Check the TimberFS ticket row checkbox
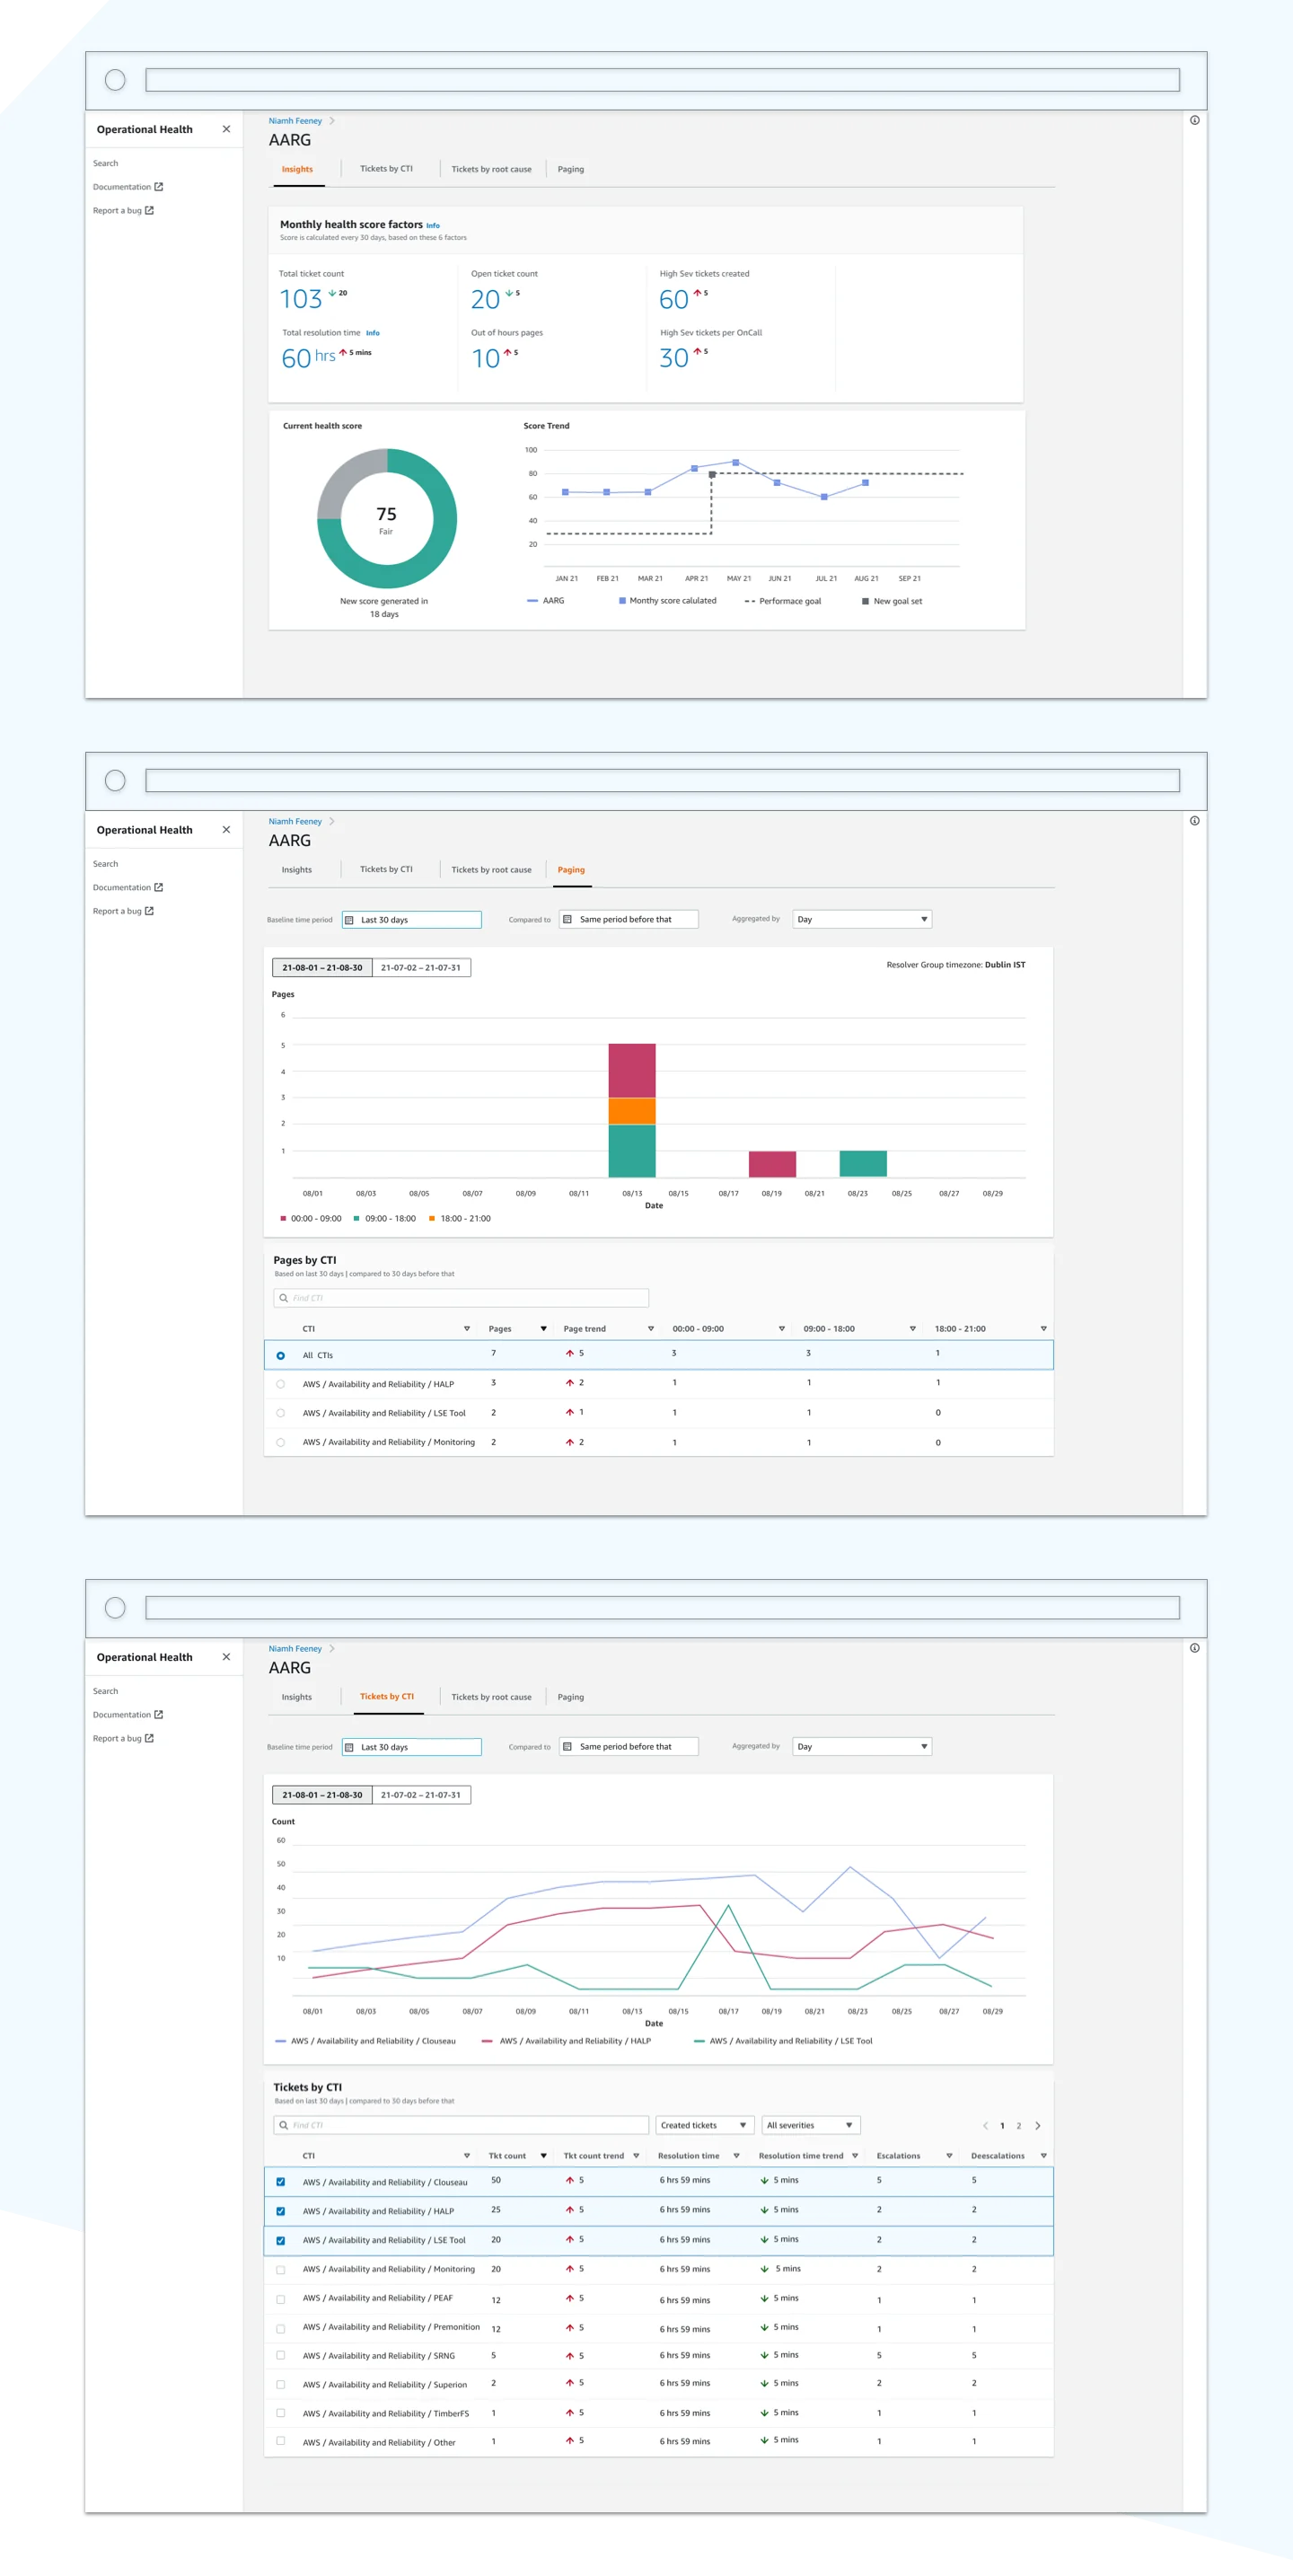 coord(280,2414)
